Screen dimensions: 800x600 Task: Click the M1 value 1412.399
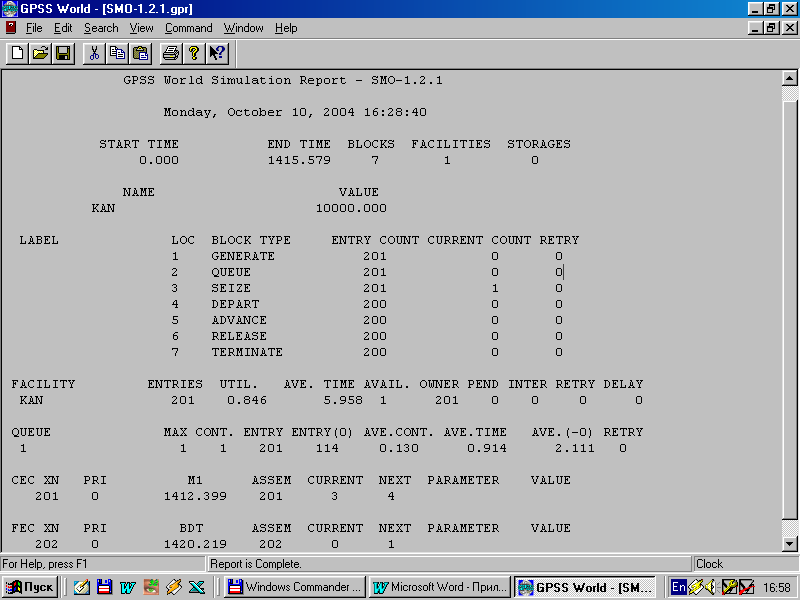[x=195, y=496]
